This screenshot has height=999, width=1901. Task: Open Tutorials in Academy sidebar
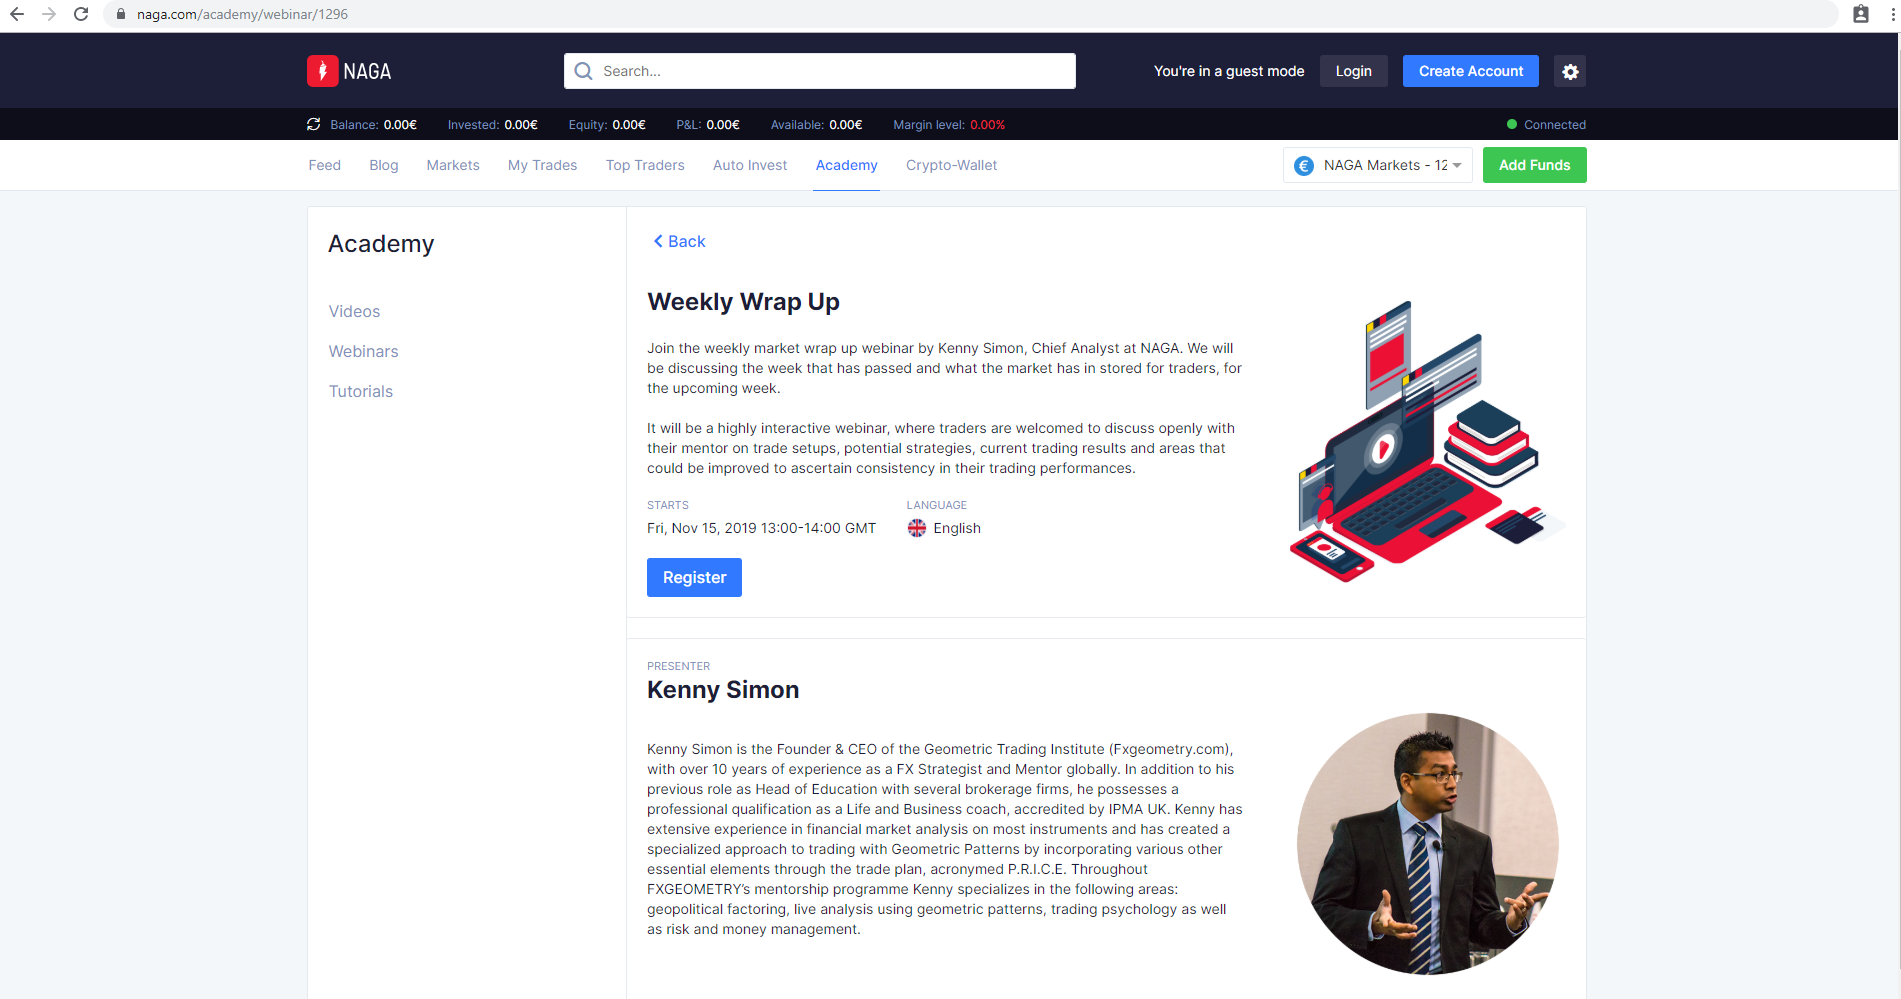coord(361,391)
